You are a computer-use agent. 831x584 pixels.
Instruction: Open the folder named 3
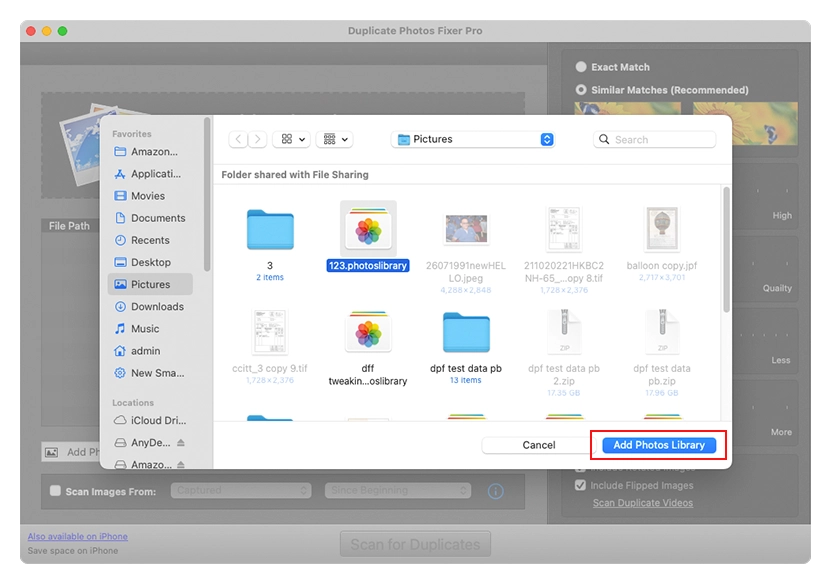[270, 229]
